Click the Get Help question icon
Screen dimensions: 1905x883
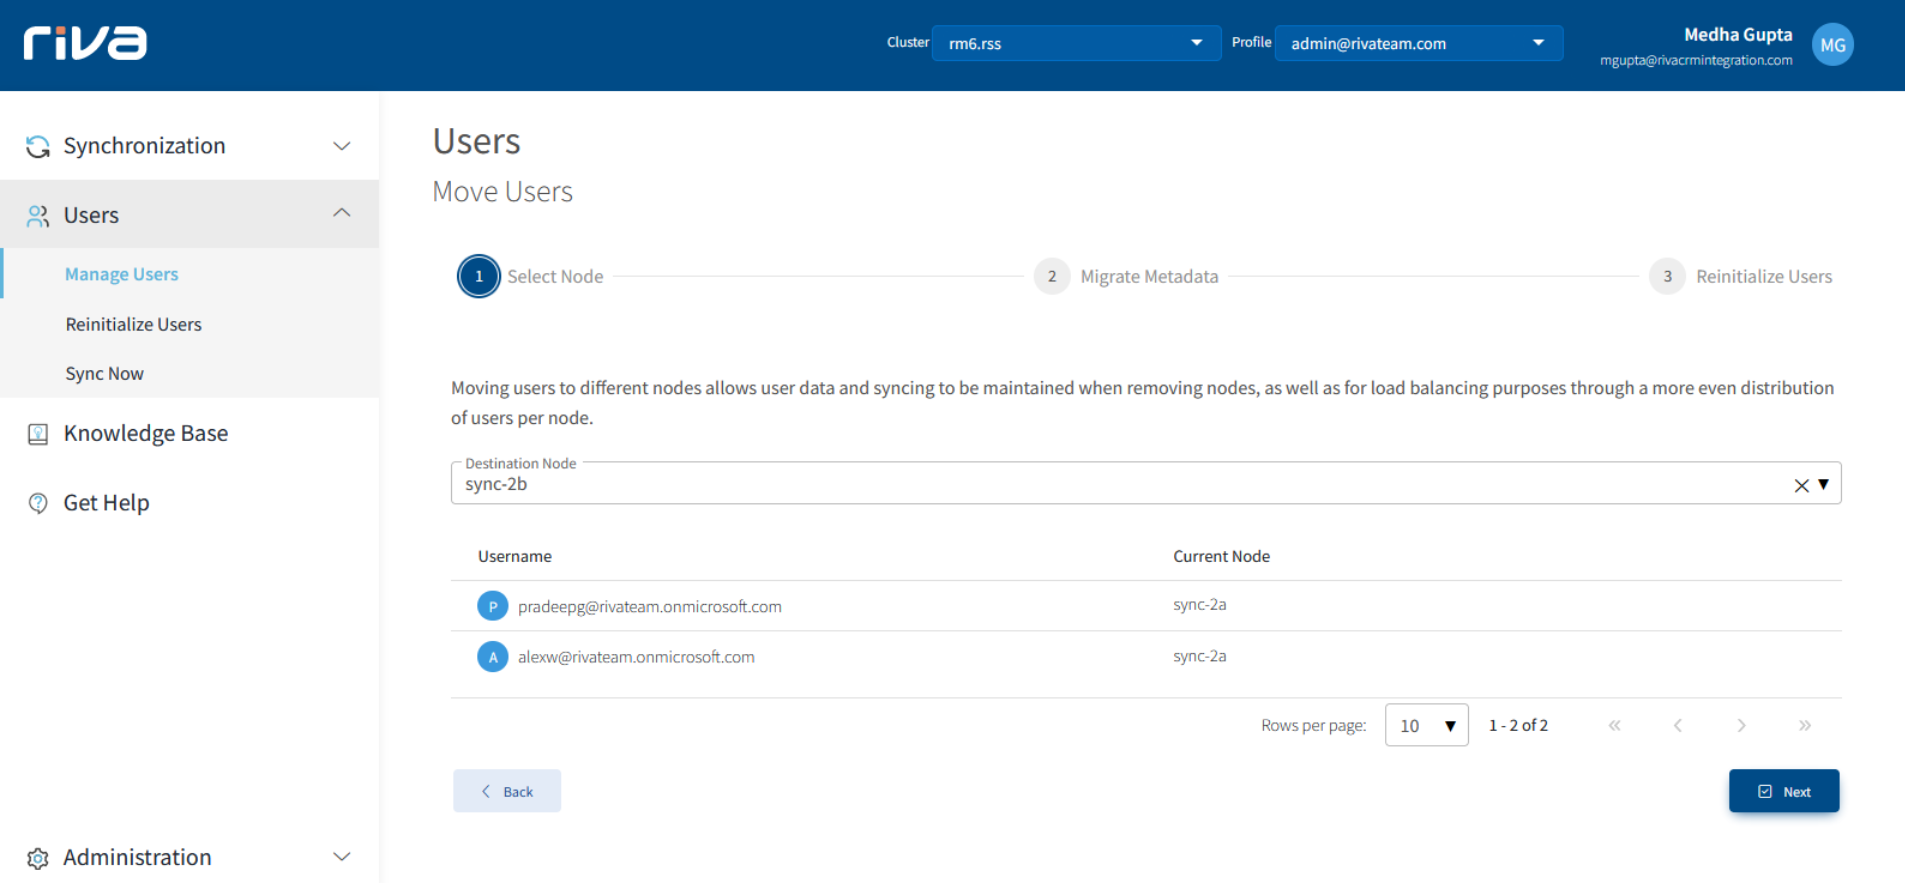point(38,503)
